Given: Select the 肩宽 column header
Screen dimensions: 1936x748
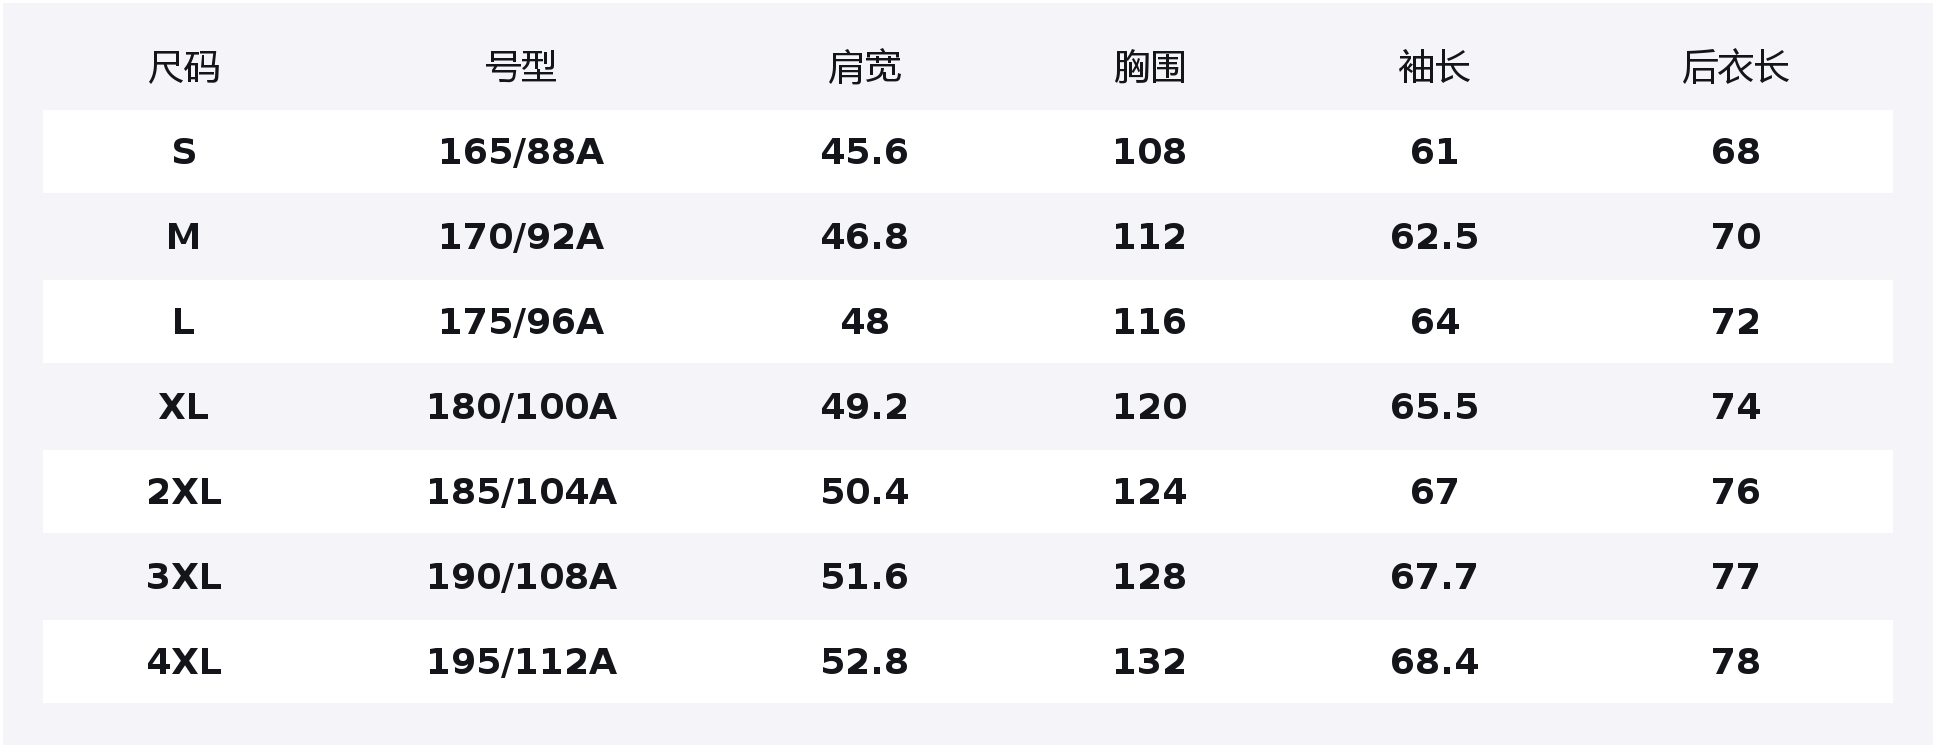Looking at the screenshot, I should 864,67.
